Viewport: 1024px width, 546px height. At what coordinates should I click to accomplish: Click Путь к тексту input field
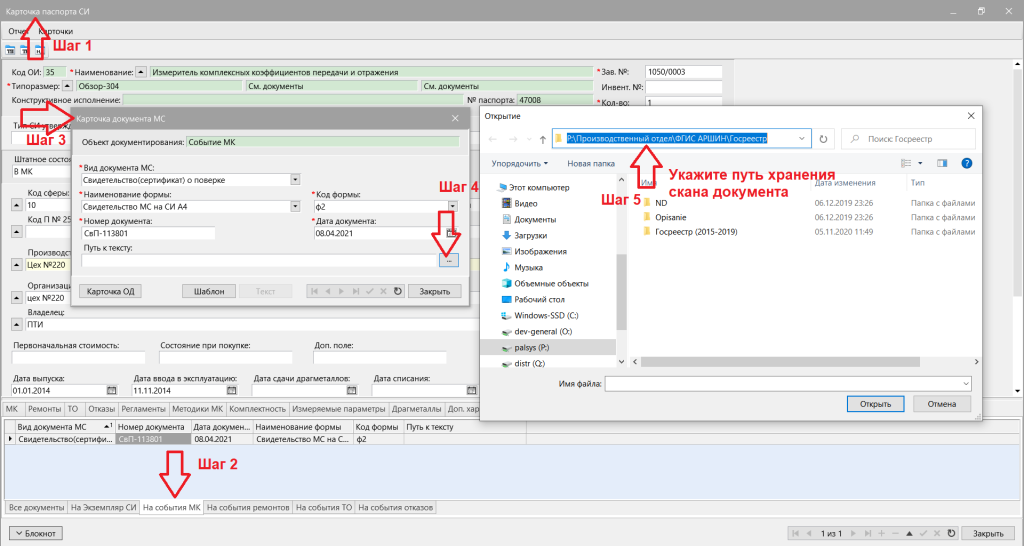tap(259, 261)
